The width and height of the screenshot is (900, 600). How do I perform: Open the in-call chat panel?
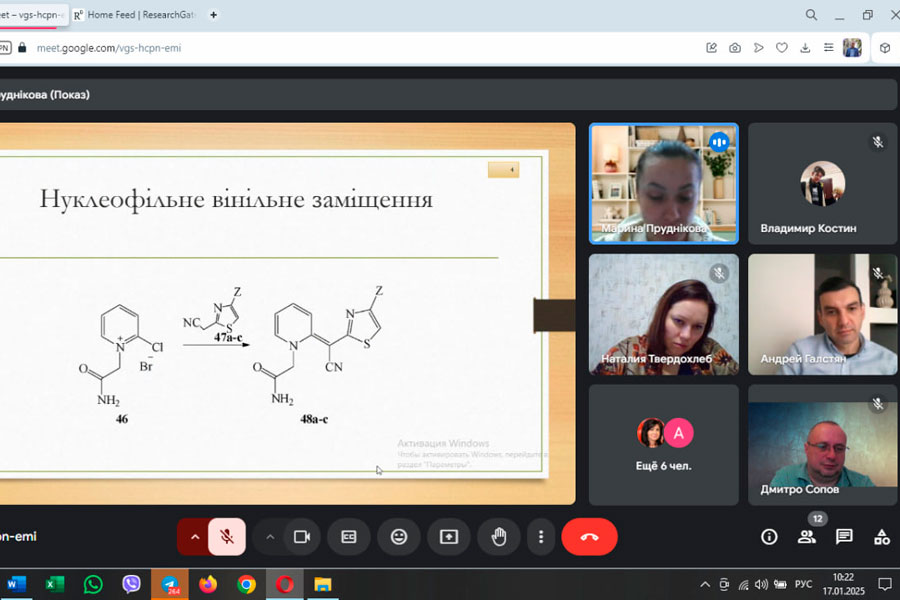pos(844,537)
